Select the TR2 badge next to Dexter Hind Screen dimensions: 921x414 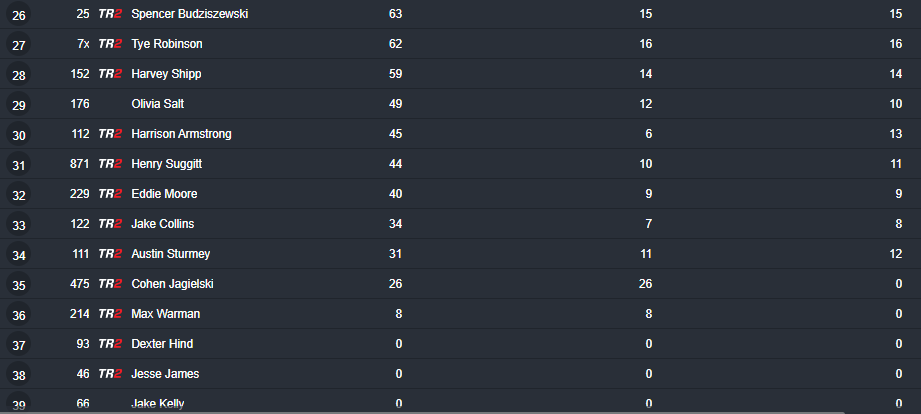pos(110,344)
